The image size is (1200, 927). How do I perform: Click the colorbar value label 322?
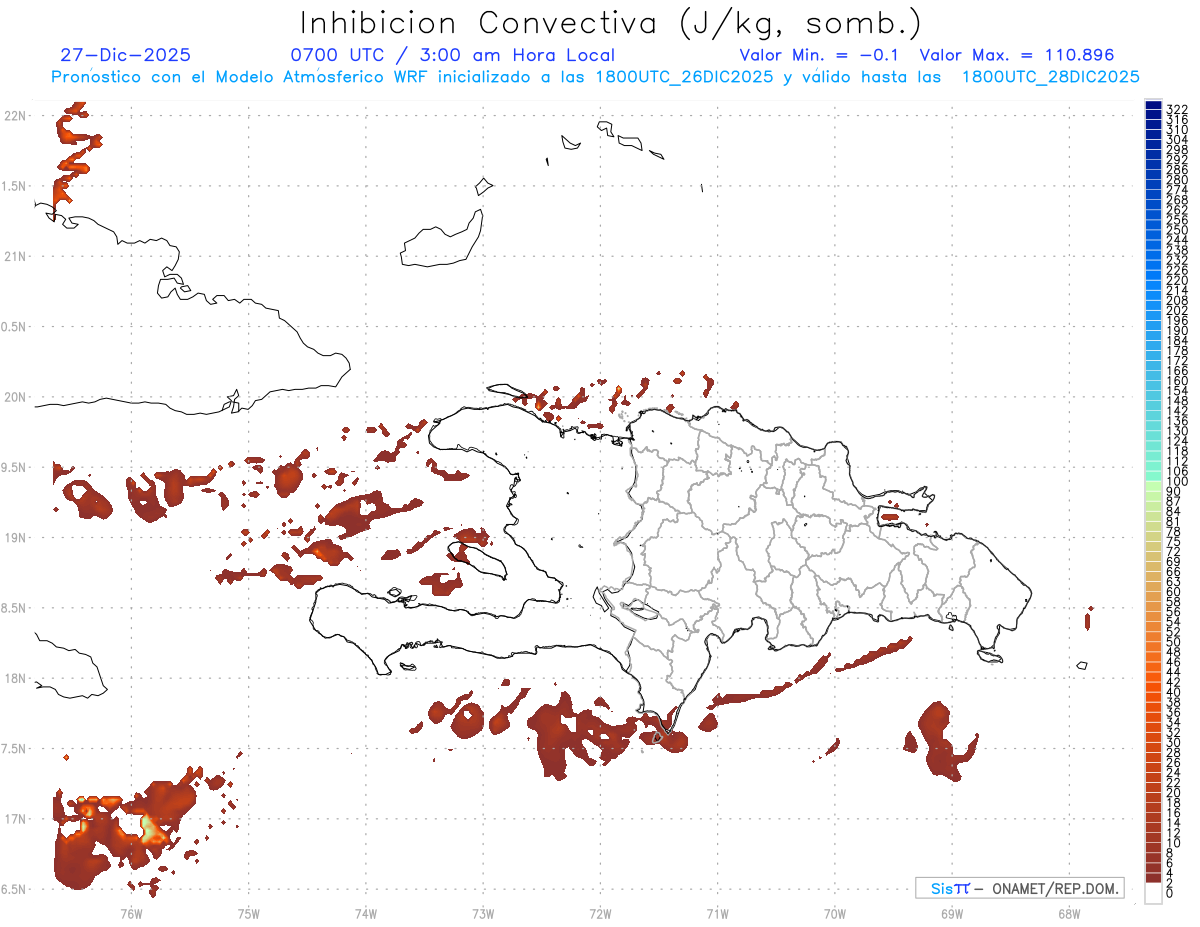[x=1177, y=108]
